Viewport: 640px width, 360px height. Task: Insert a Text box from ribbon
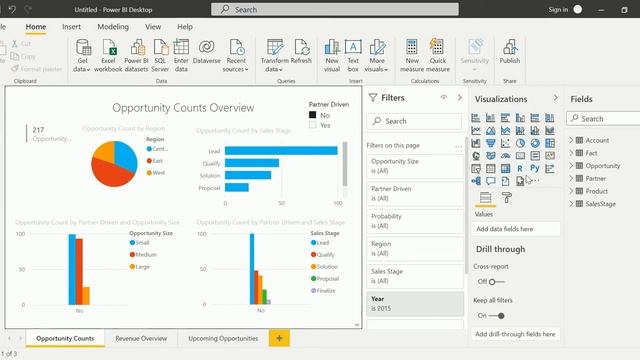[x=353, y=56]
